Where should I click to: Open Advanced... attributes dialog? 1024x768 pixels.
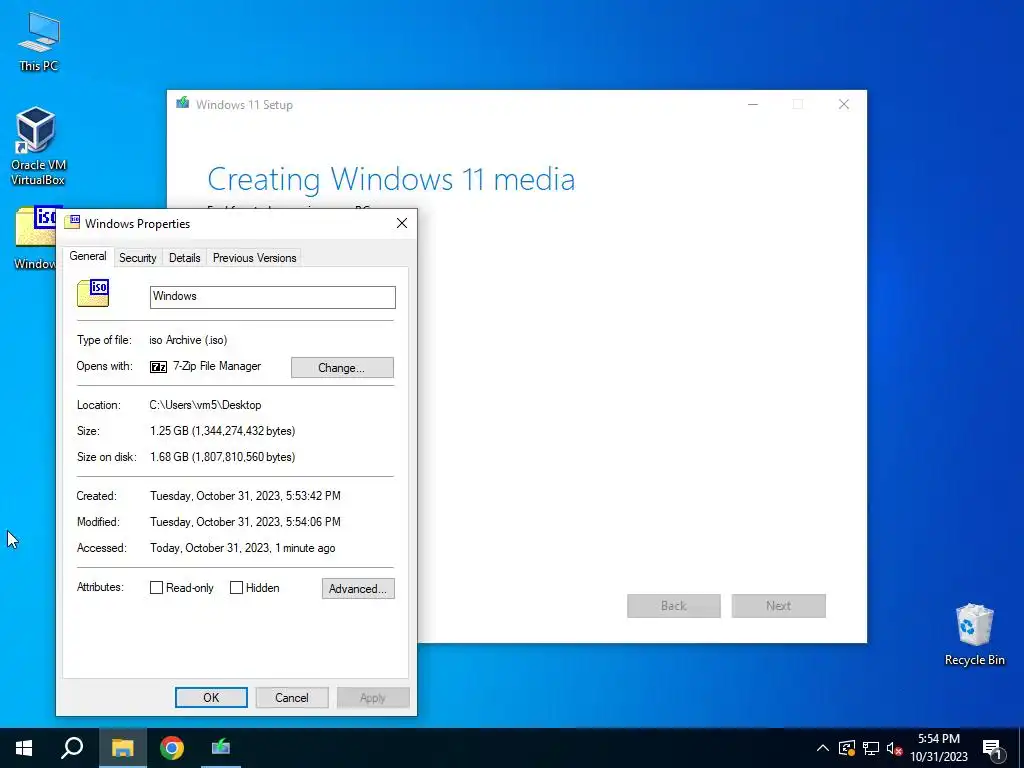click(358, 588)
